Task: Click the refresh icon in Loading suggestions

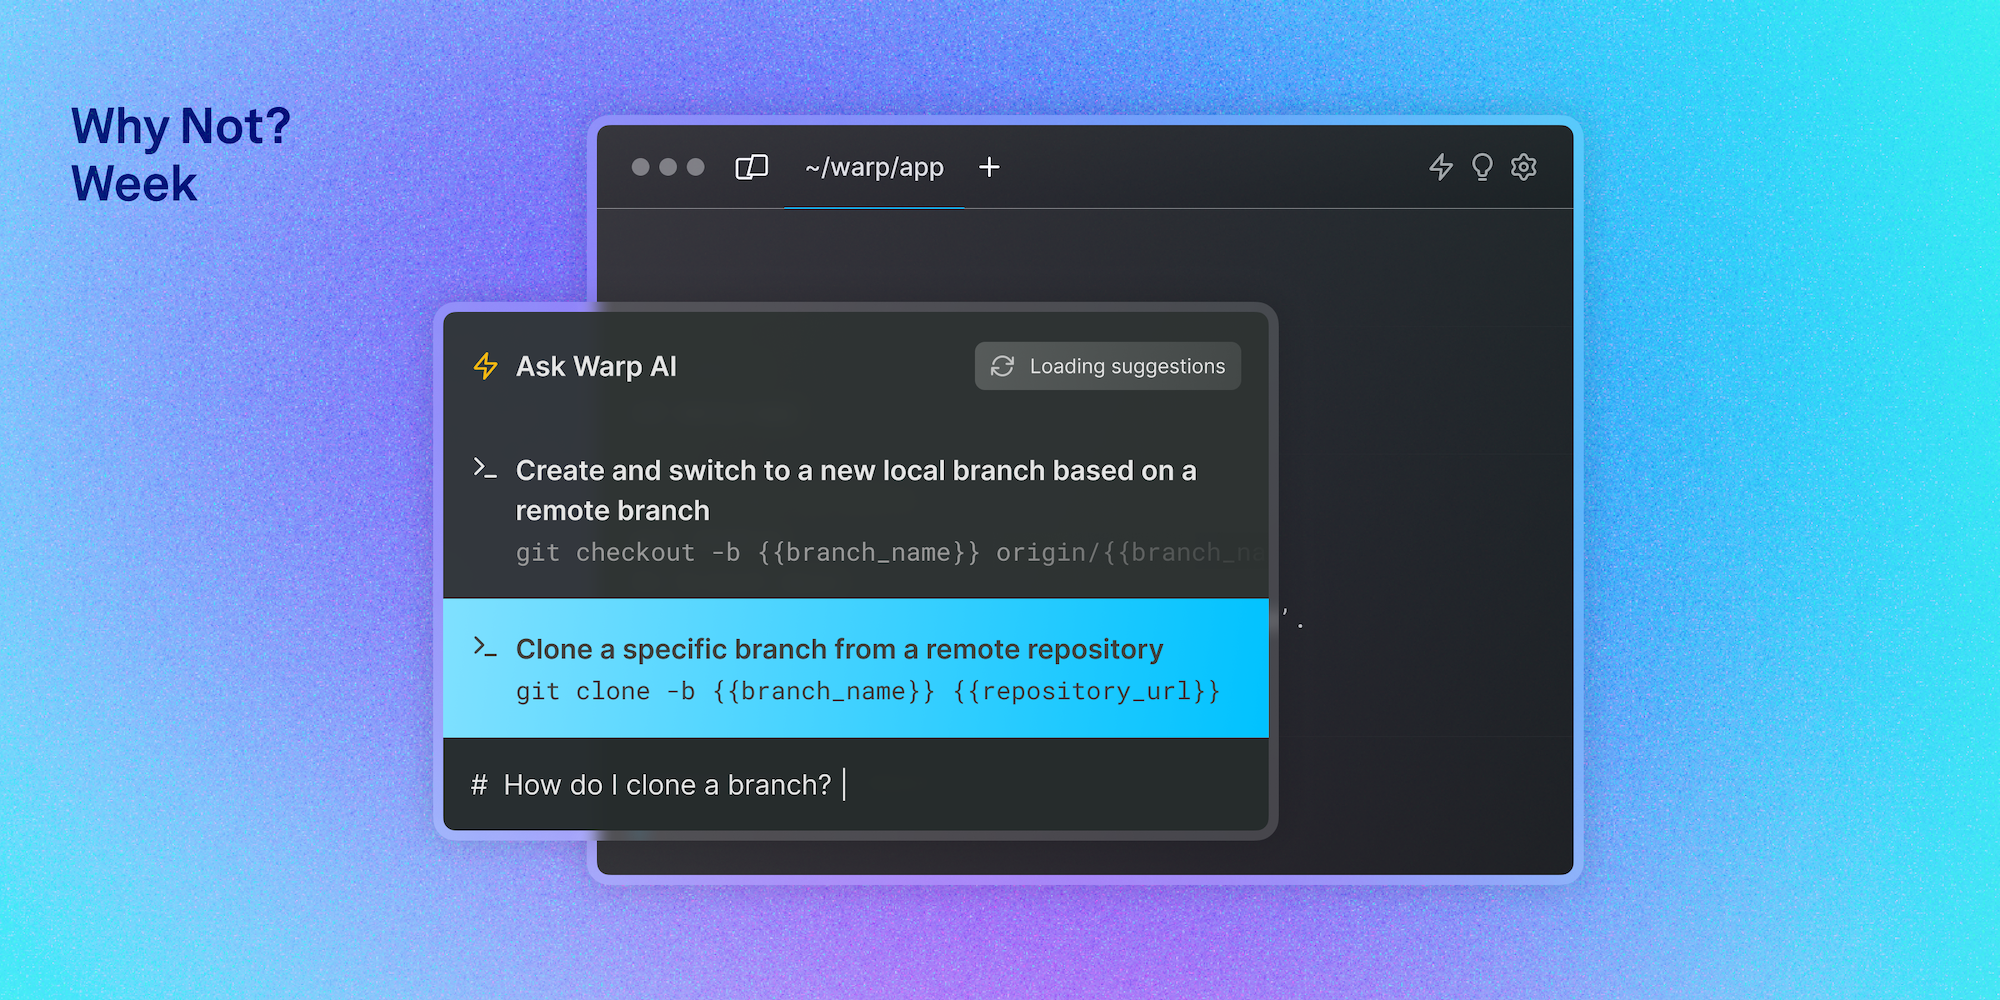Action: (x=1003, y=366)
